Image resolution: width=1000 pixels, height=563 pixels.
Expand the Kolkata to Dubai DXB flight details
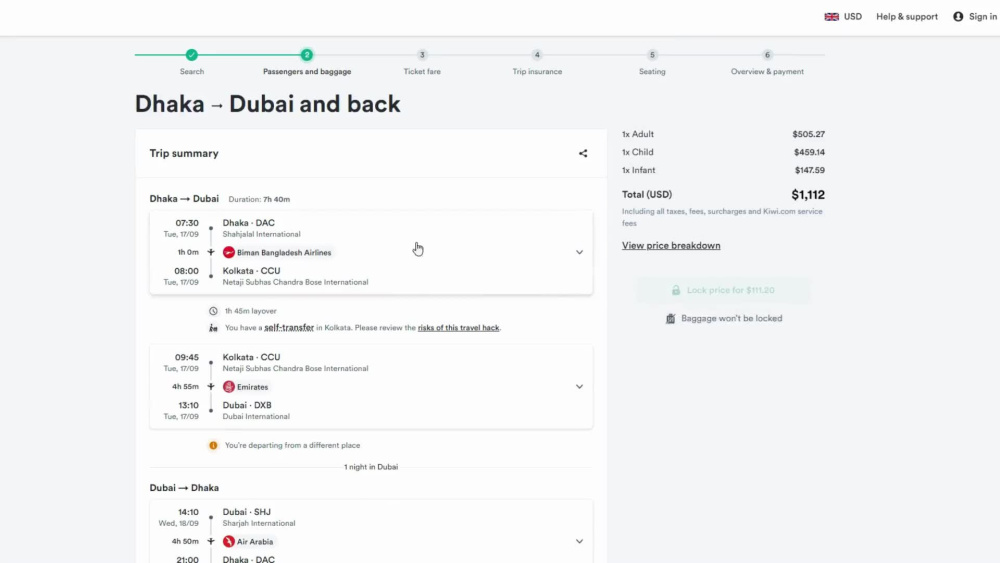click(x=579, y=386)
